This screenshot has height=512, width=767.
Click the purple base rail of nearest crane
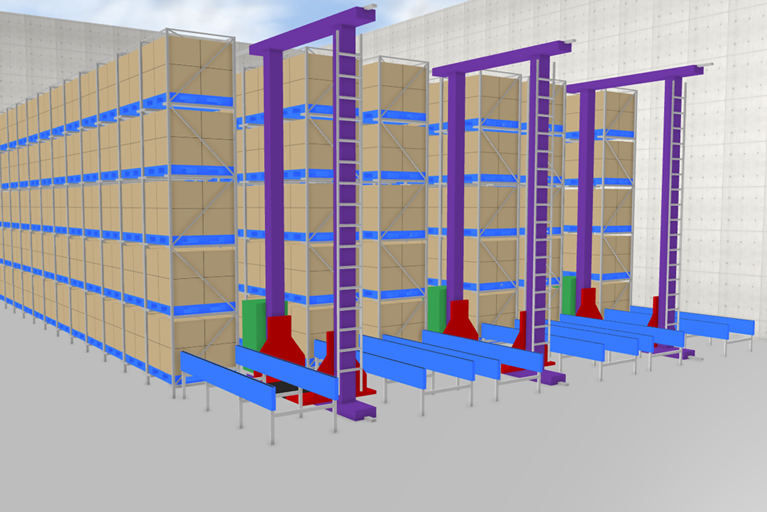pyautogui.click(x=354, y=407)
